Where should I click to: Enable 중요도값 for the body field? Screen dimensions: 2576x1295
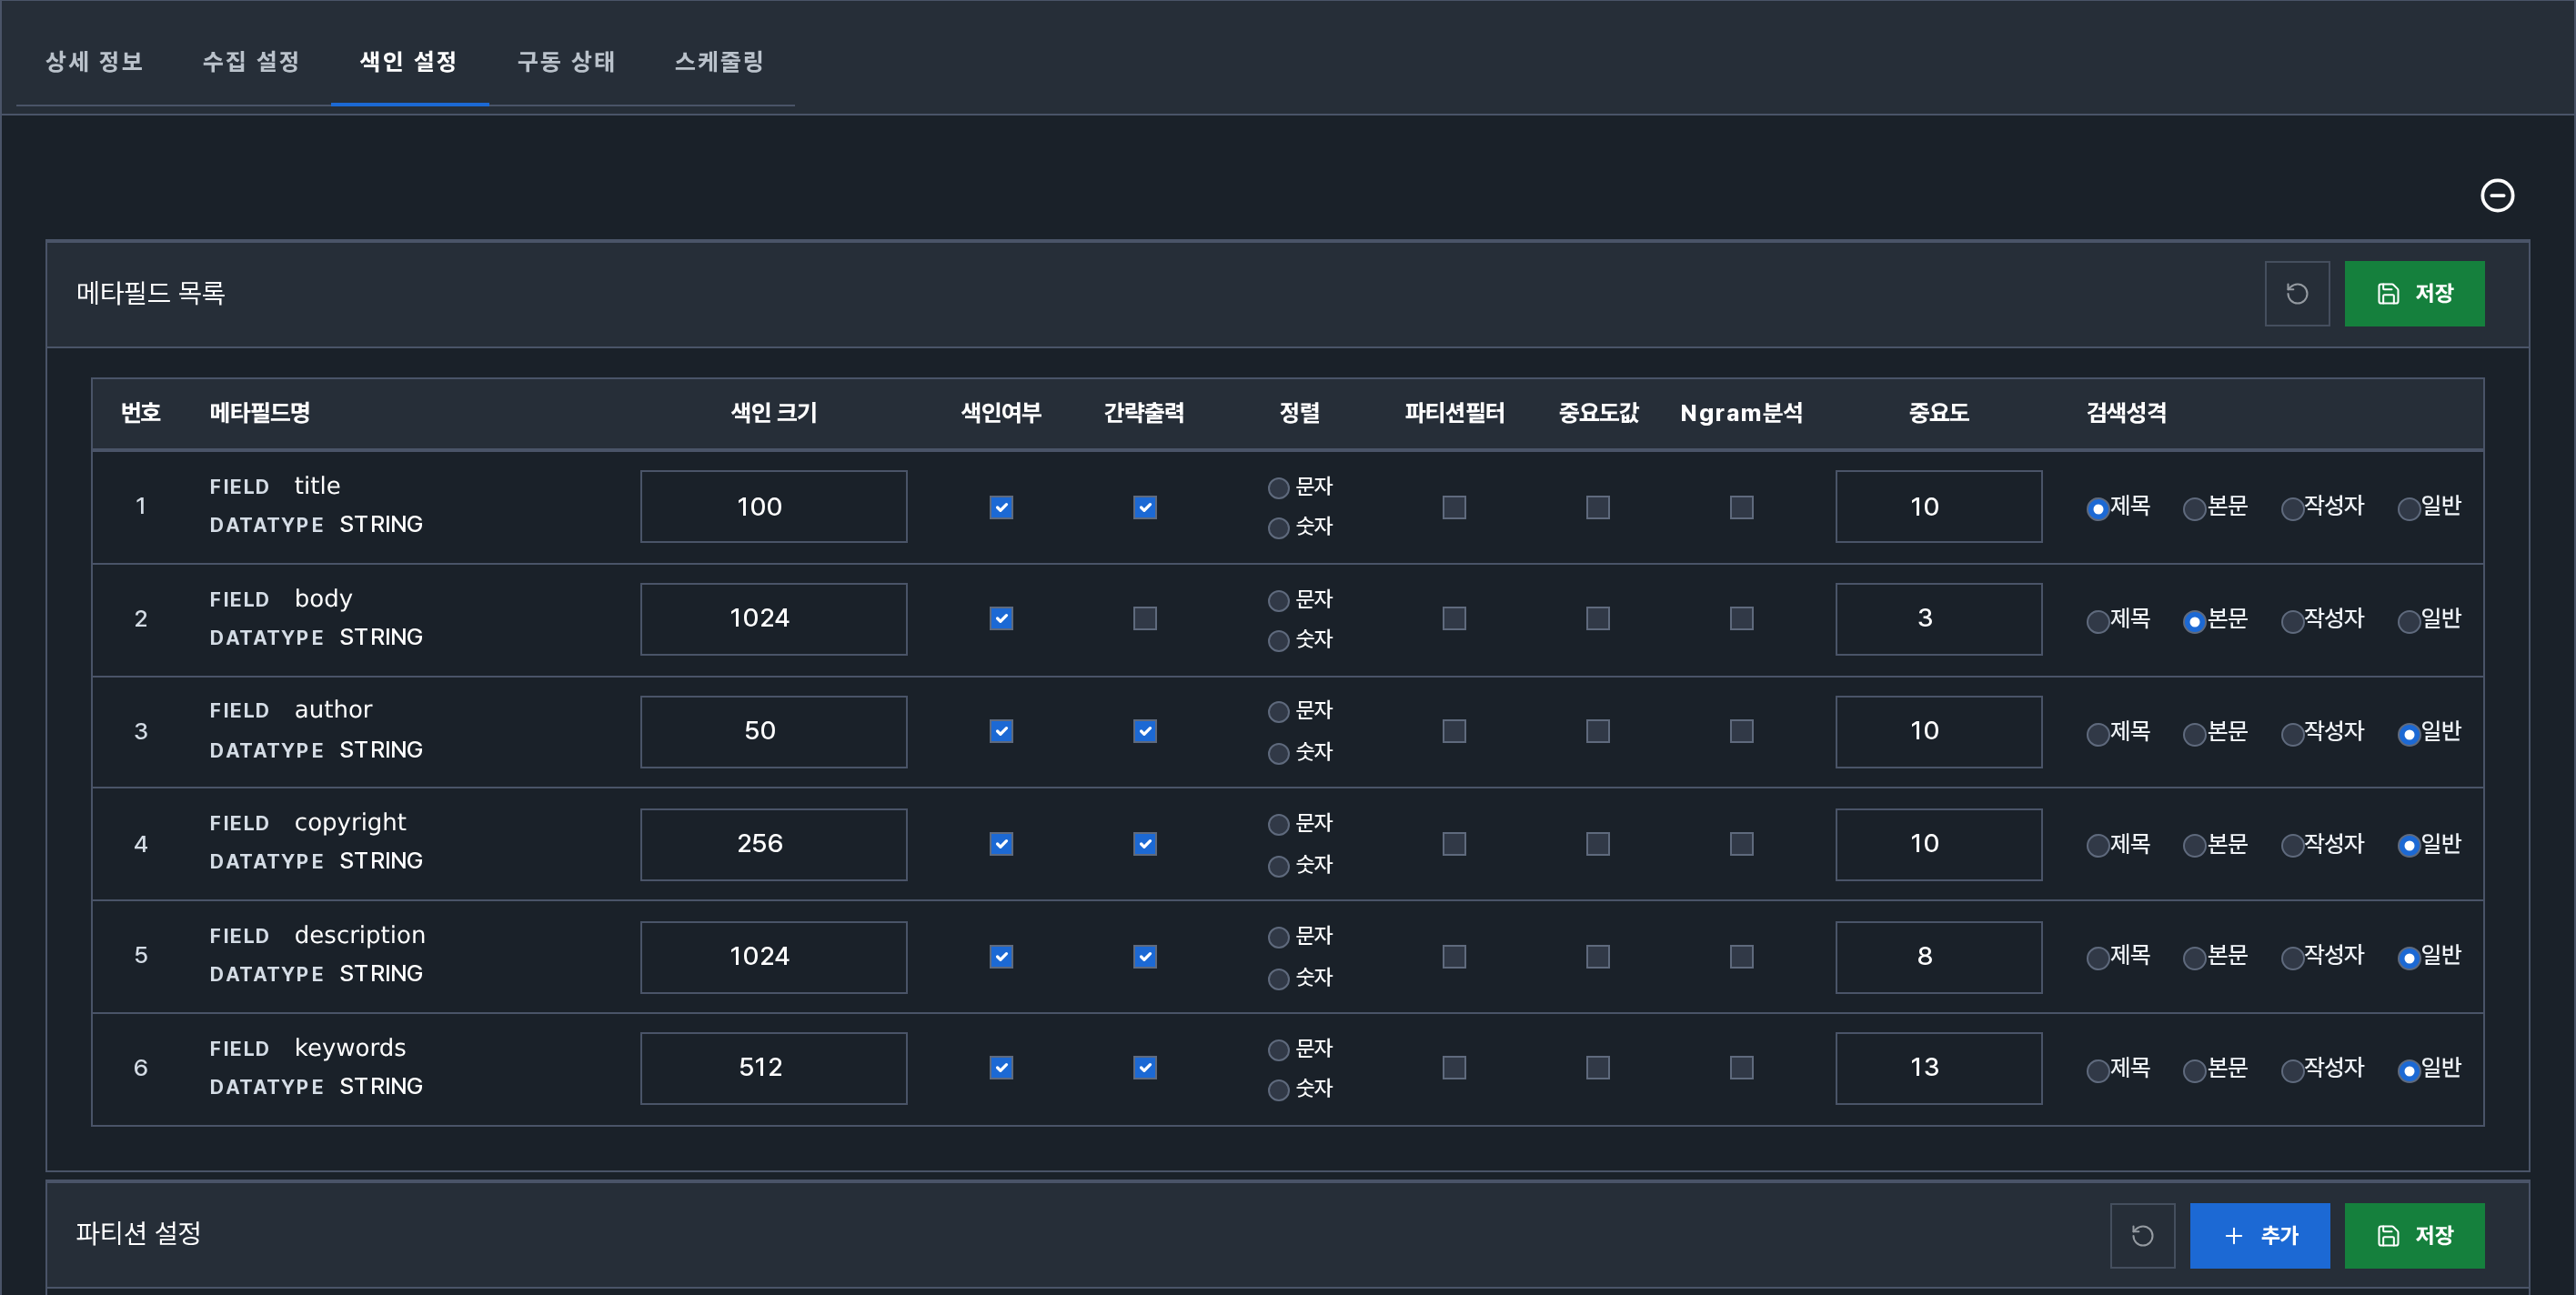click(x=1598, y=618)
